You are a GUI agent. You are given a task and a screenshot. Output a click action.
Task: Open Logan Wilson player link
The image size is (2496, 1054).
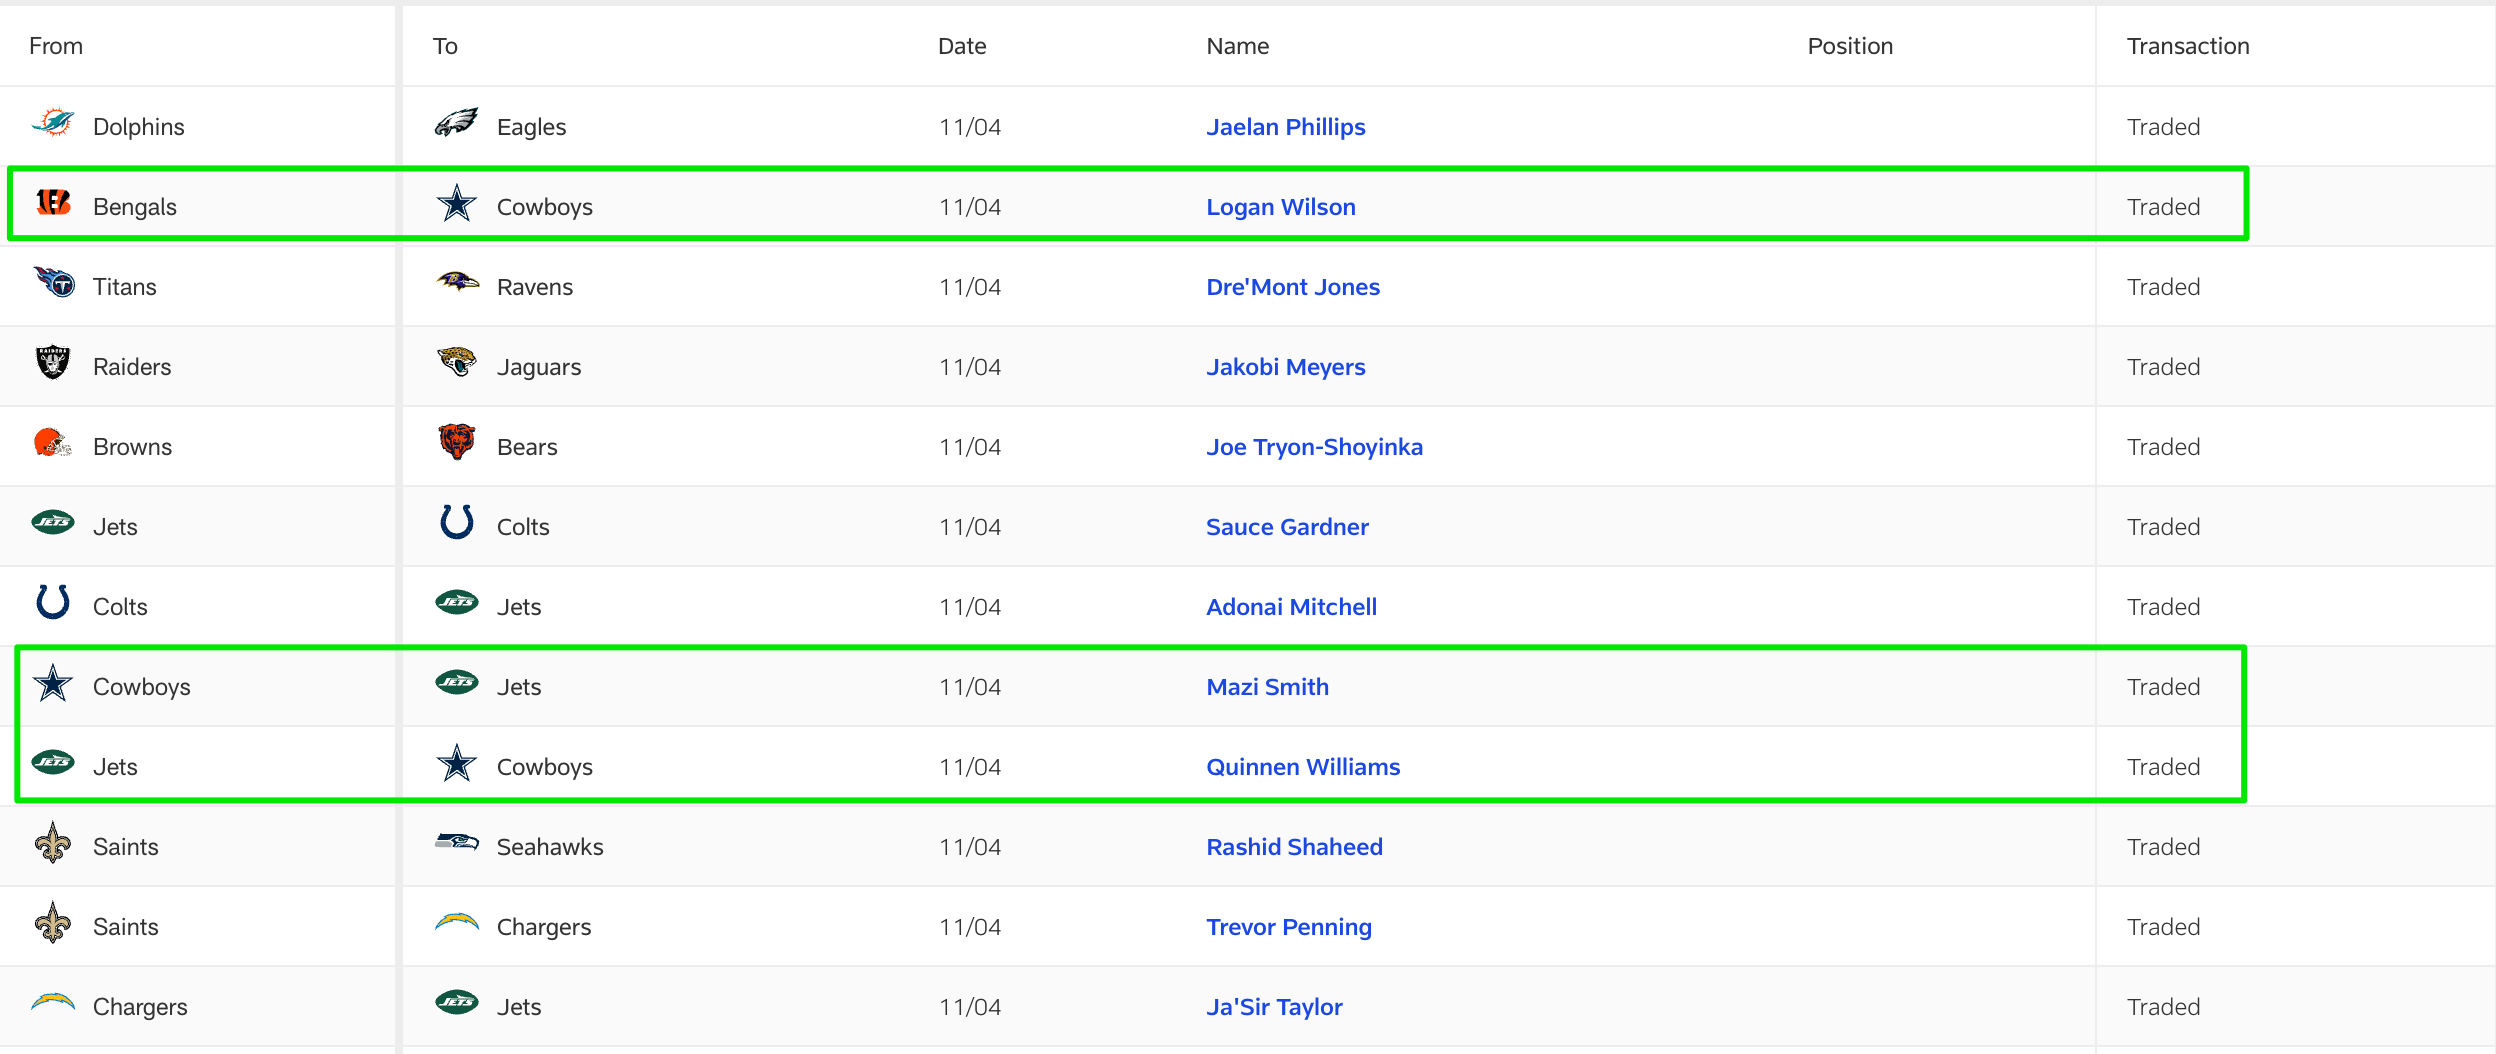click(x=1280, y=207)
